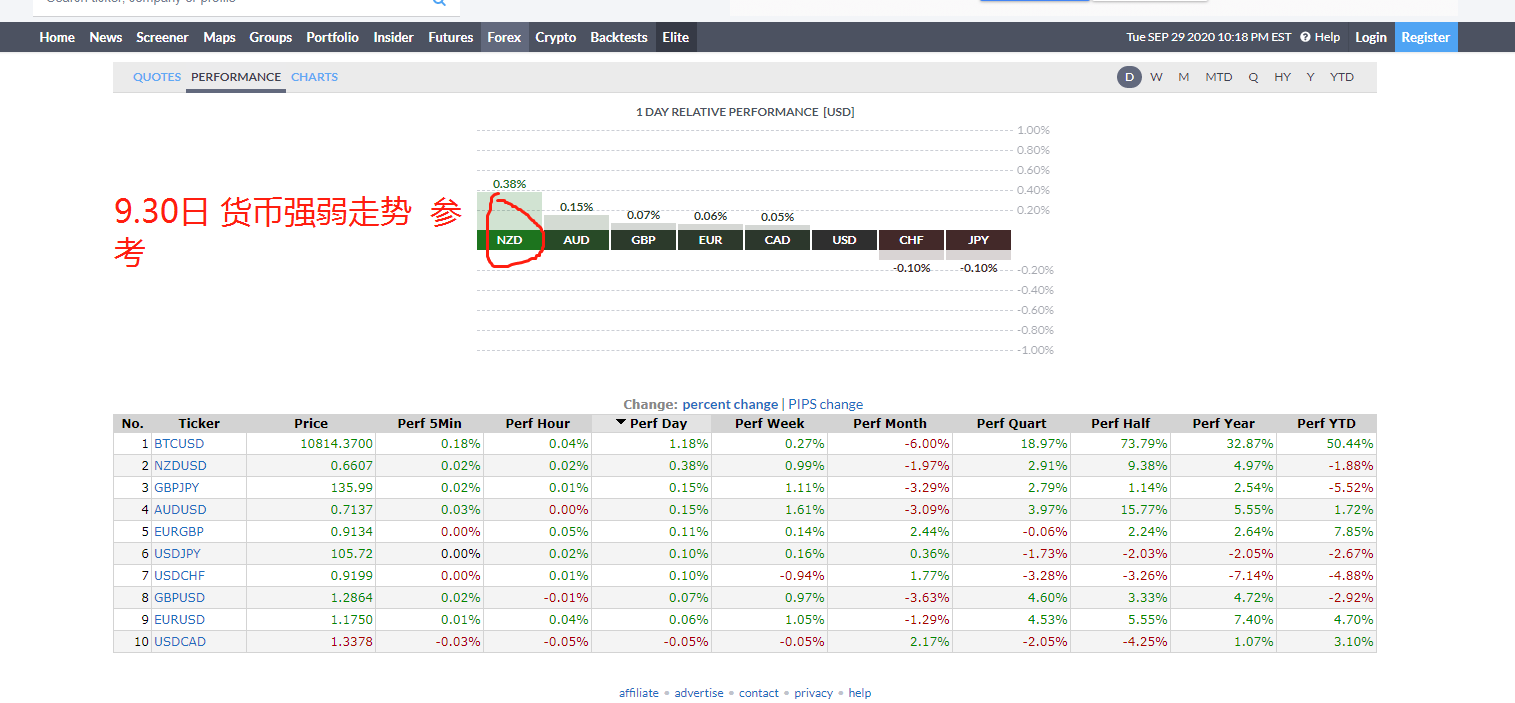Screen dimensions: 1515x703
Task: Open the Maps section
Action: pos(219,37)
